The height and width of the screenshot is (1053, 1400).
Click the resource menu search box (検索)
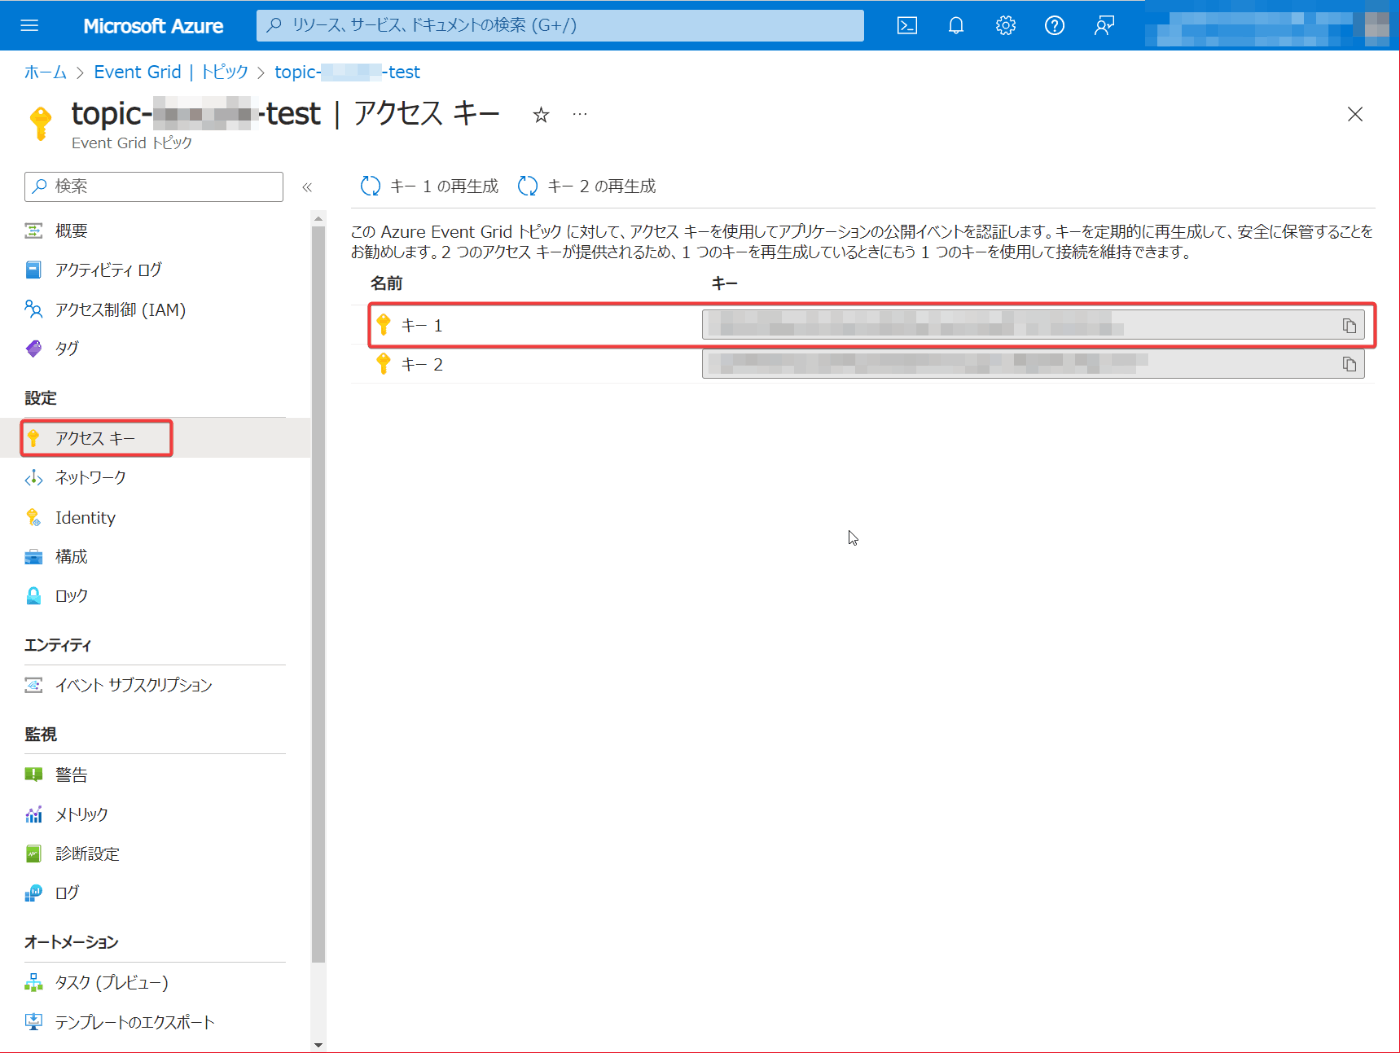[x=154, y=187]
